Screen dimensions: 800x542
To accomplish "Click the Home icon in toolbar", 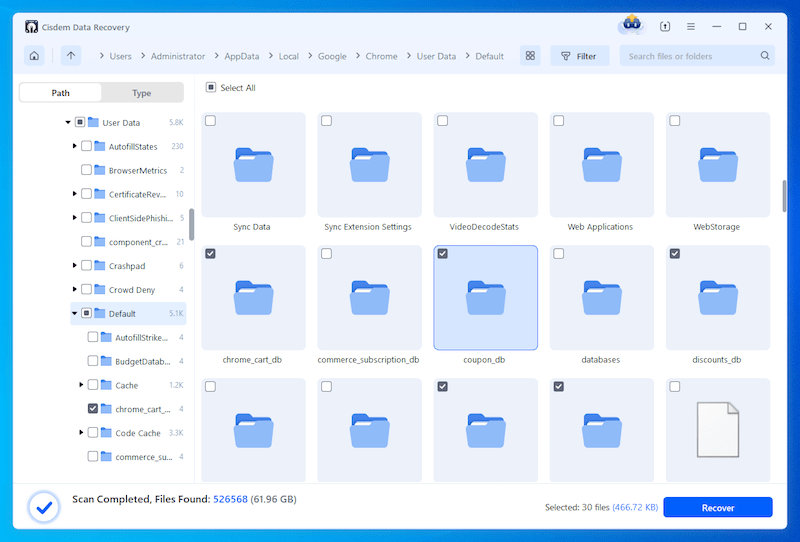I will (x=34, y=56).
